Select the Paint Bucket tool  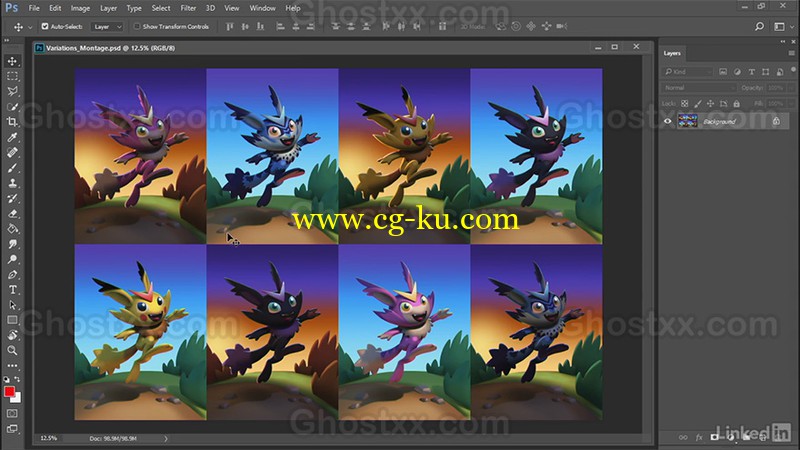pos(12,229)
